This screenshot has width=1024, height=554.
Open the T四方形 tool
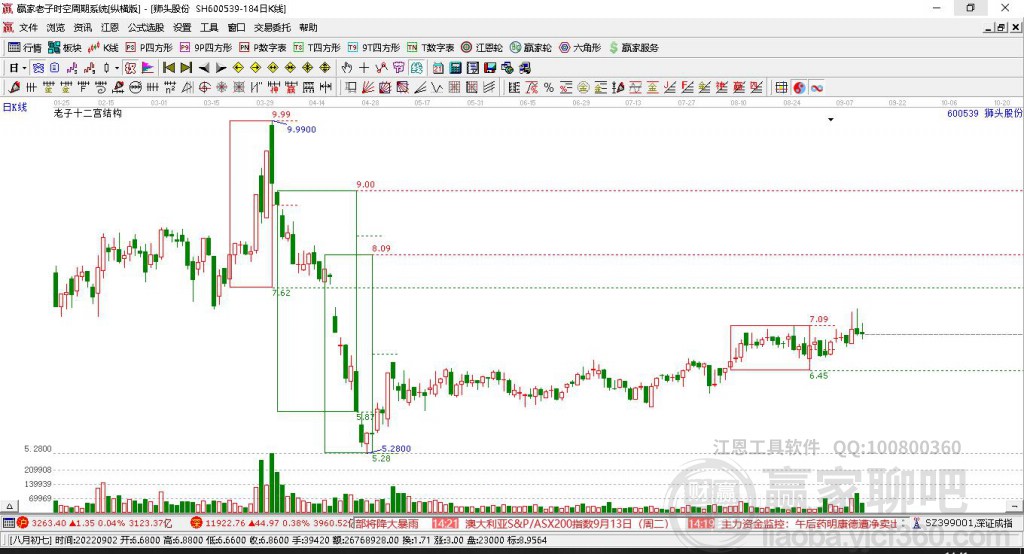[317, 48]
